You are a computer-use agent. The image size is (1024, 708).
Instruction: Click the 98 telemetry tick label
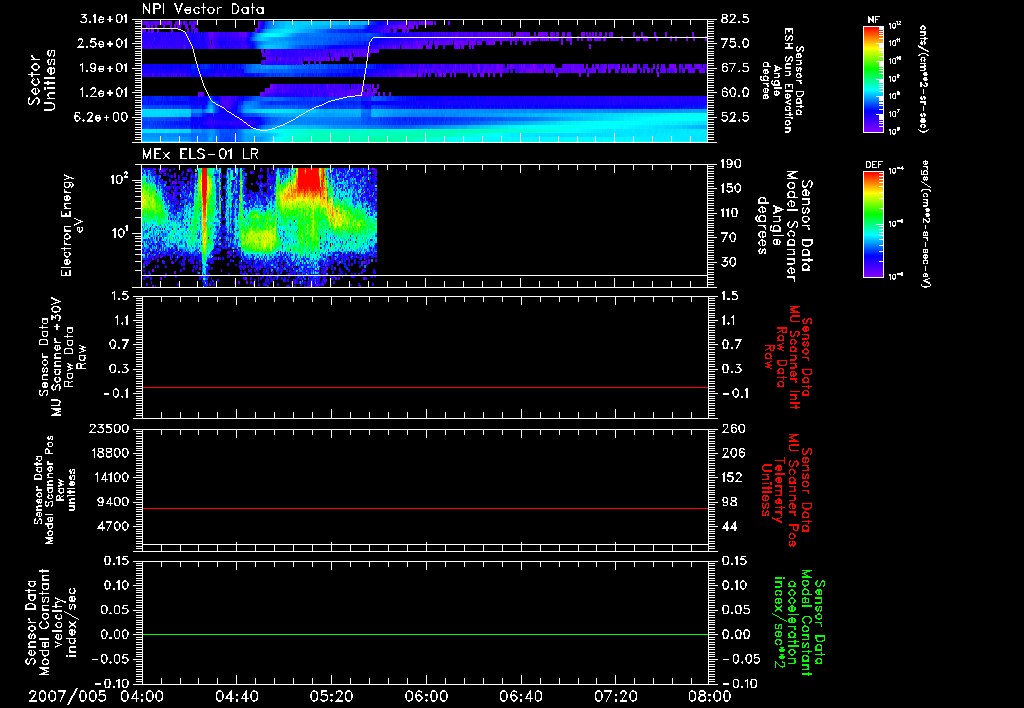[729, 502]
